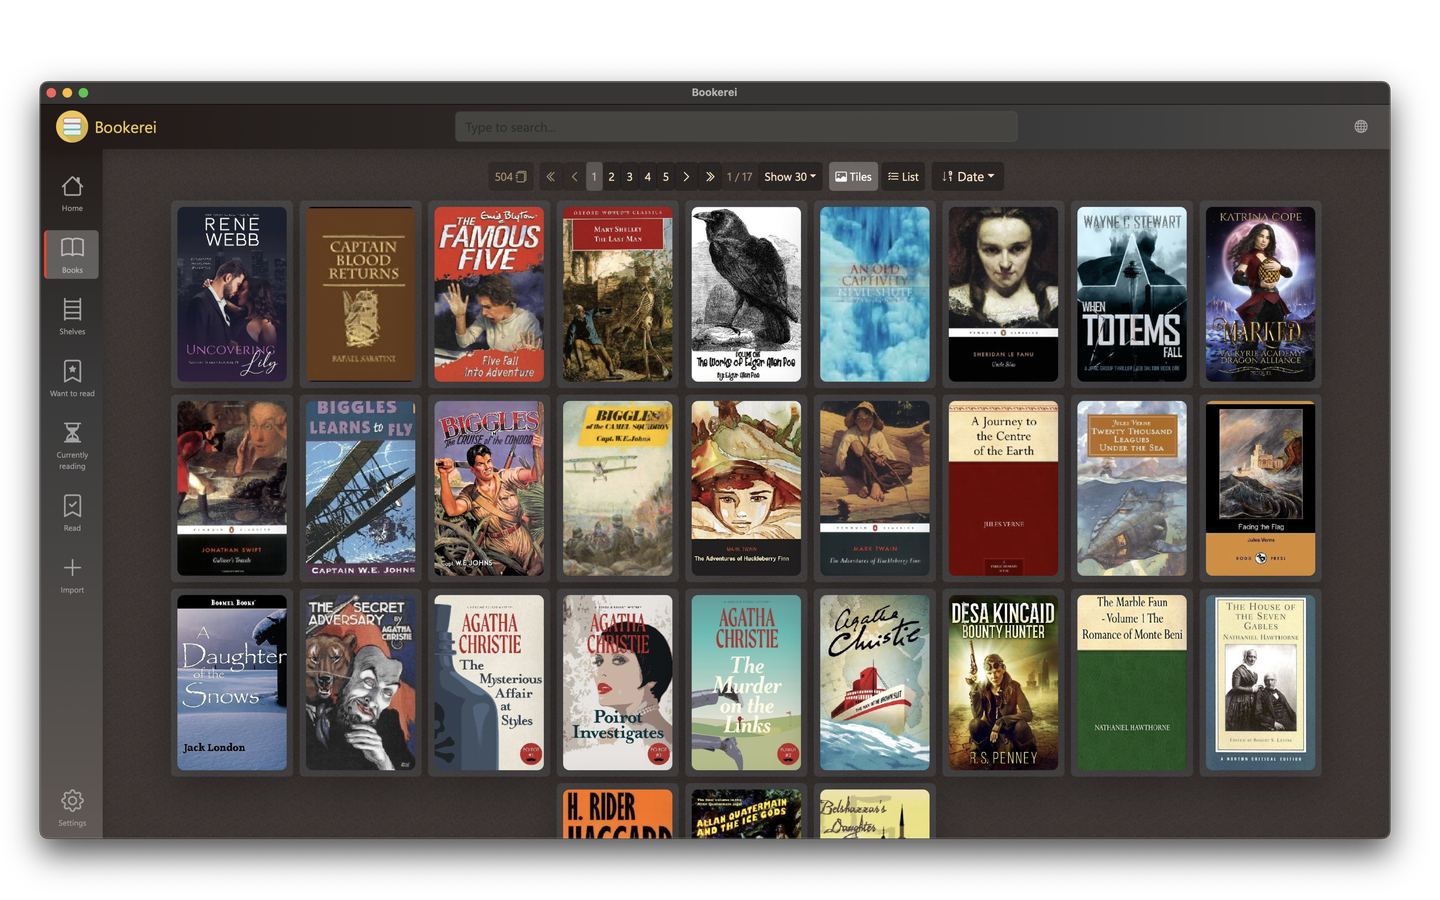Switch to Tiles view
The width and height of the screenshot is (1440, 900).
(x=853, y=177)
